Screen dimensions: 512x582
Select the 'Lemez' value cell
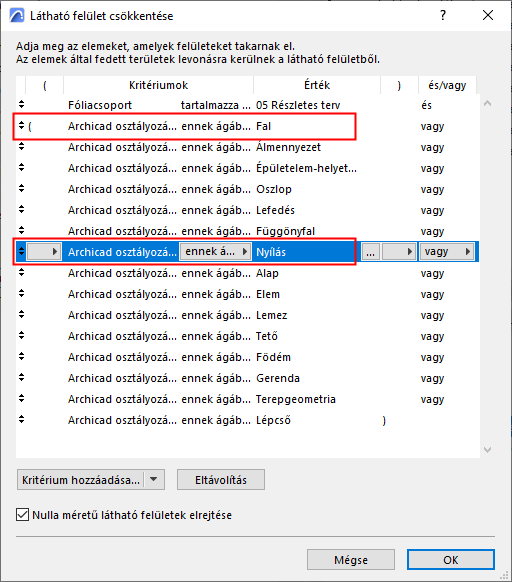pyautogui.click(x=272, y=315)
